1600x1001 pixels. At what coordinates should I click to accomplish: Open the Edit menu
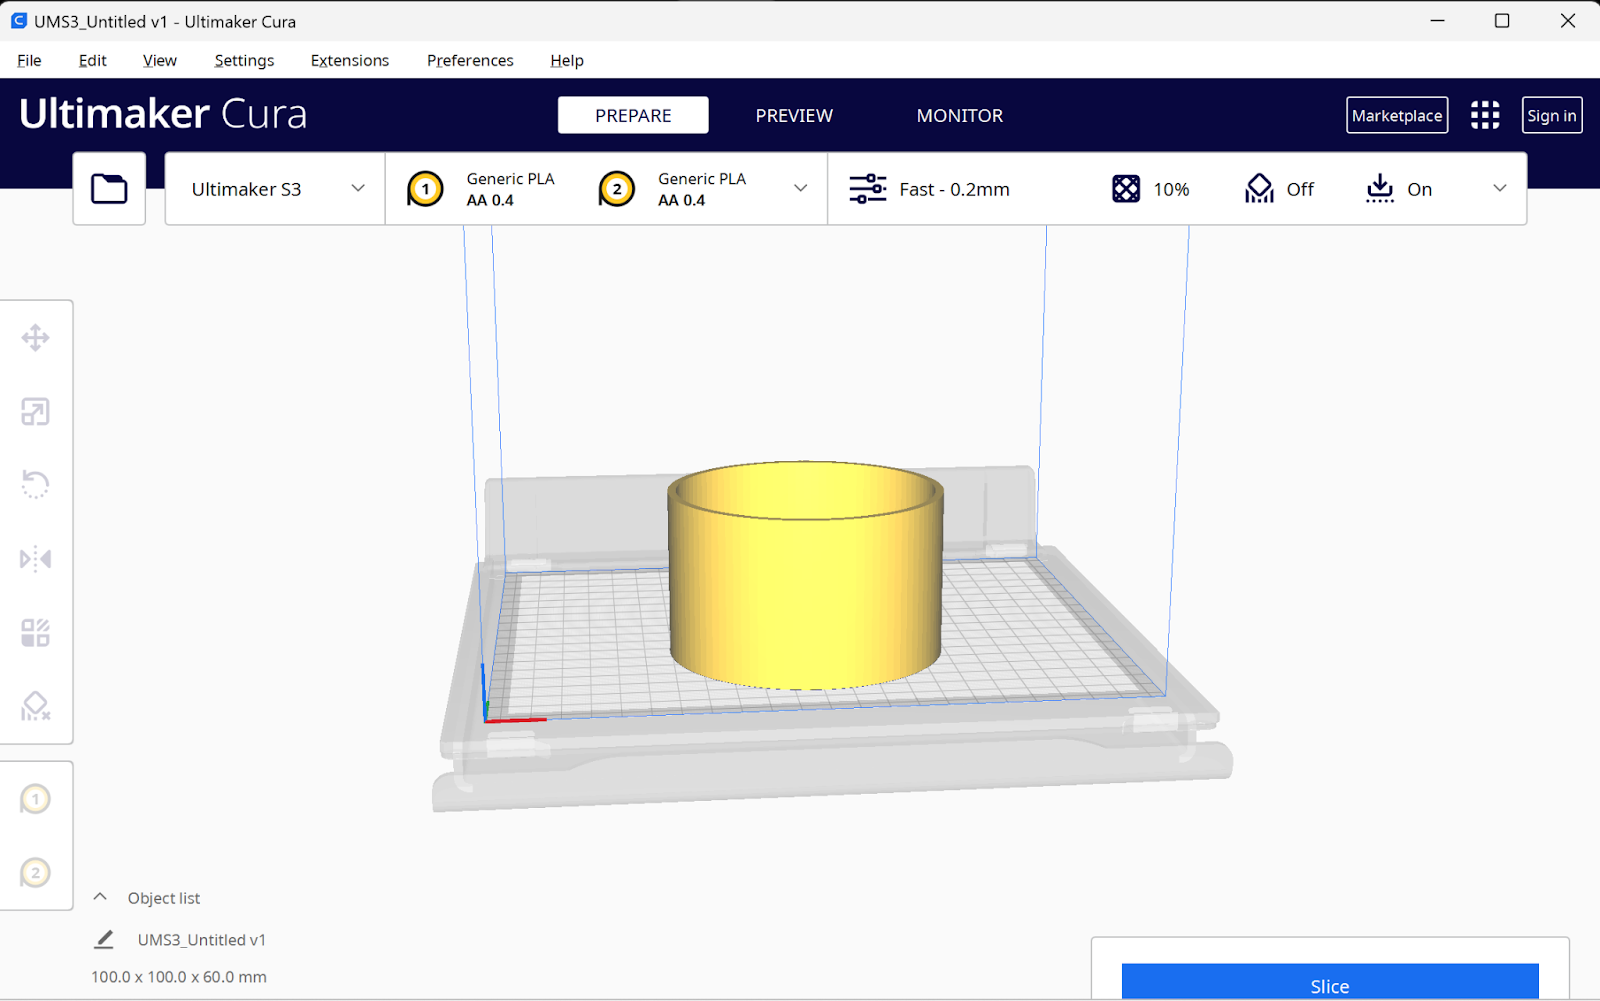93,60
